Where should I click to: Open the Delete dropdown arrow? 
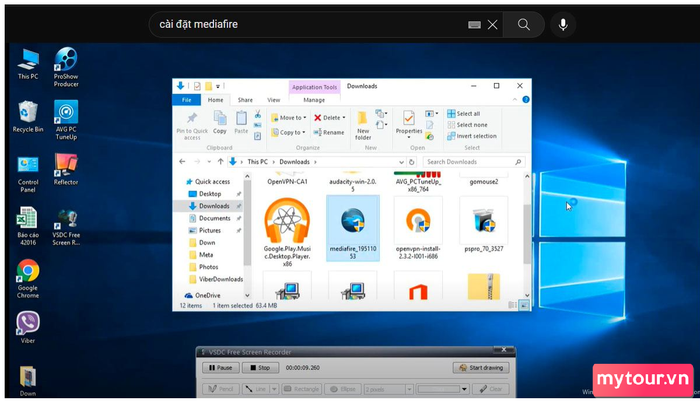click(344, 117)
